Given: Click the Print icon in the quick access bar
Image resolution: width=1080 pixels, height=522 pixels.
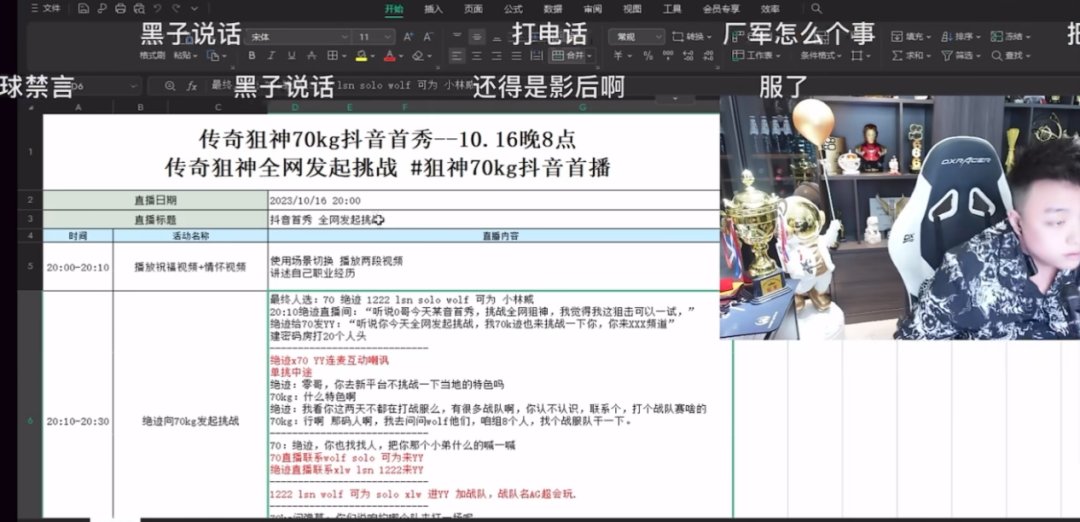Looking at the screenshot, I should click(120, 9).
